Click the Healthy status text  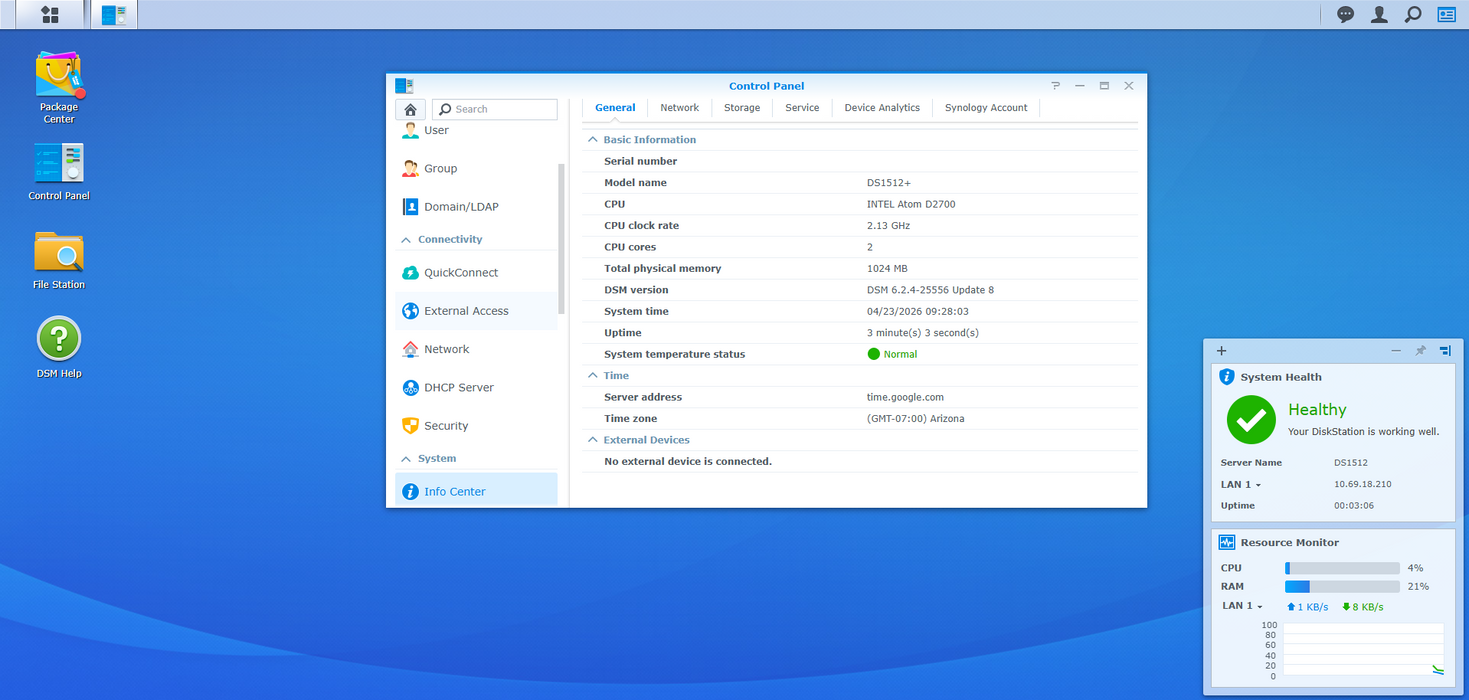click(1317, 409)
